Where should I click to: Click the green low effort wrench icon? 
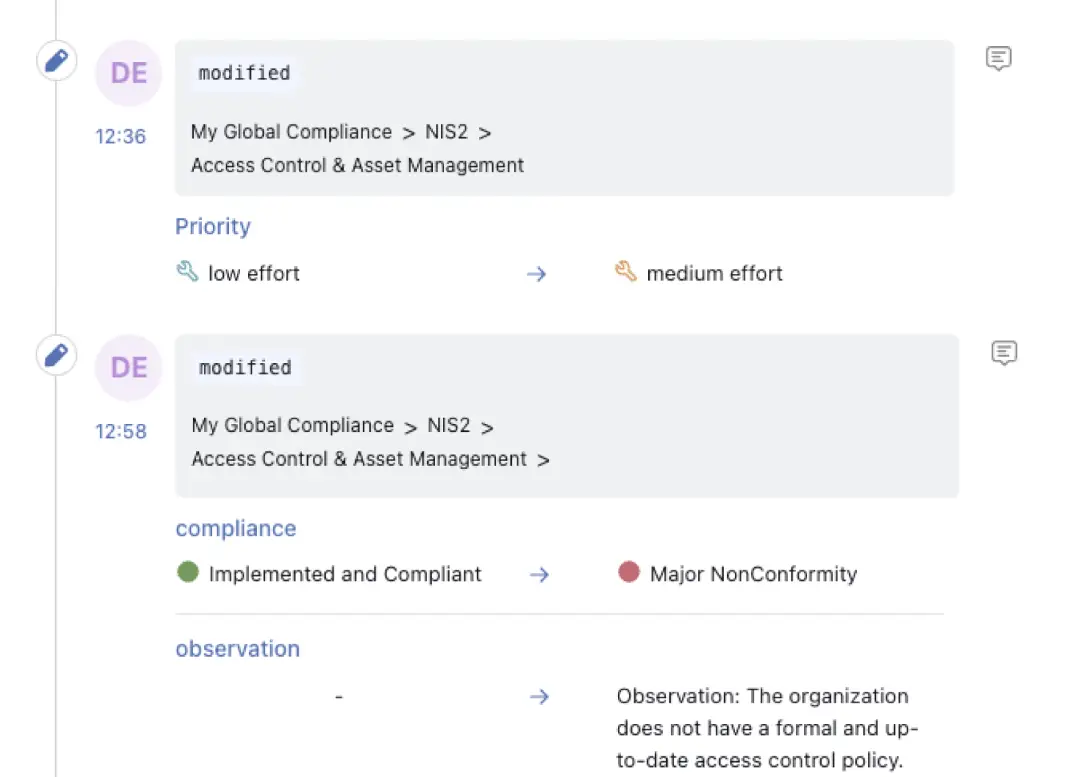click(187, 271)
